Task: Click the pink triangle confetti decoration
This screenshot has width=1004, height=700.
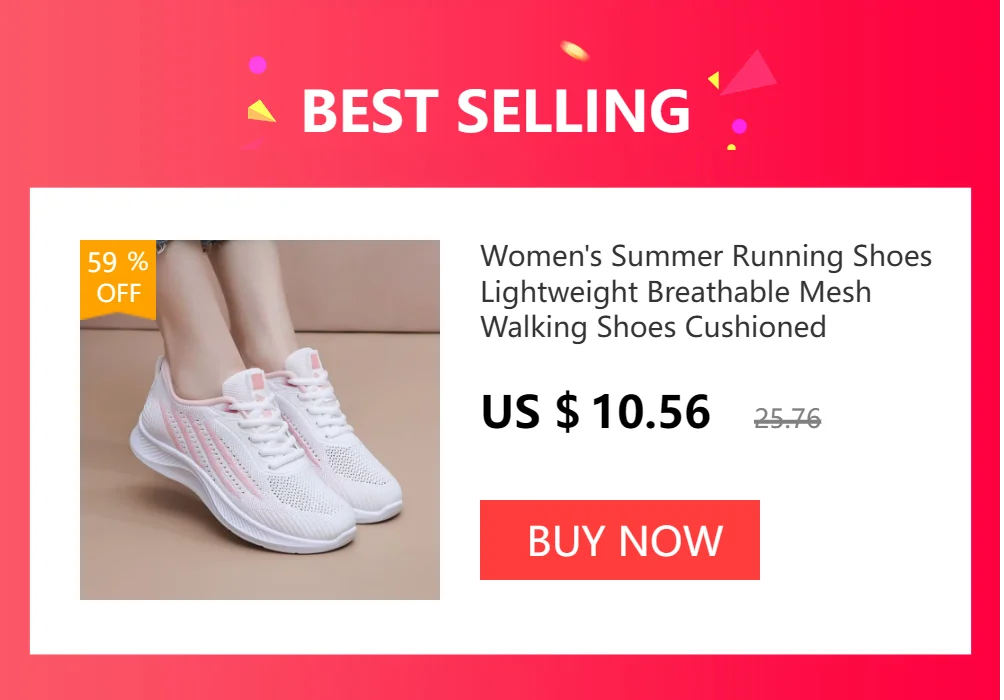Action: [x=749, y=72]
